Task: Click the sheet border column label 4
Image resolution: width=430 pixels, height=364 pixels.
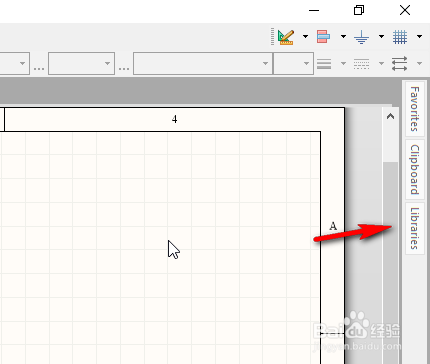Action: point(174,119)
